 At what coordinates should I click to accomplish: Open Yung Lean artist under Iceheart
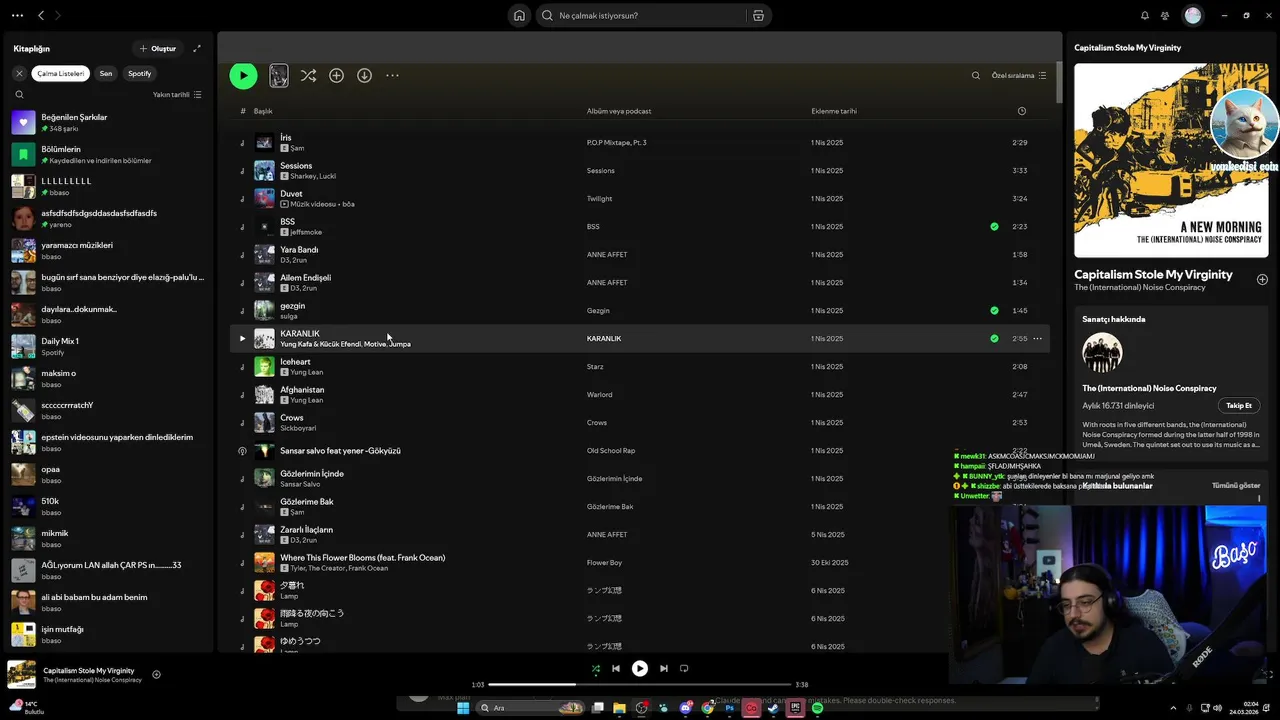click(307, 372)
